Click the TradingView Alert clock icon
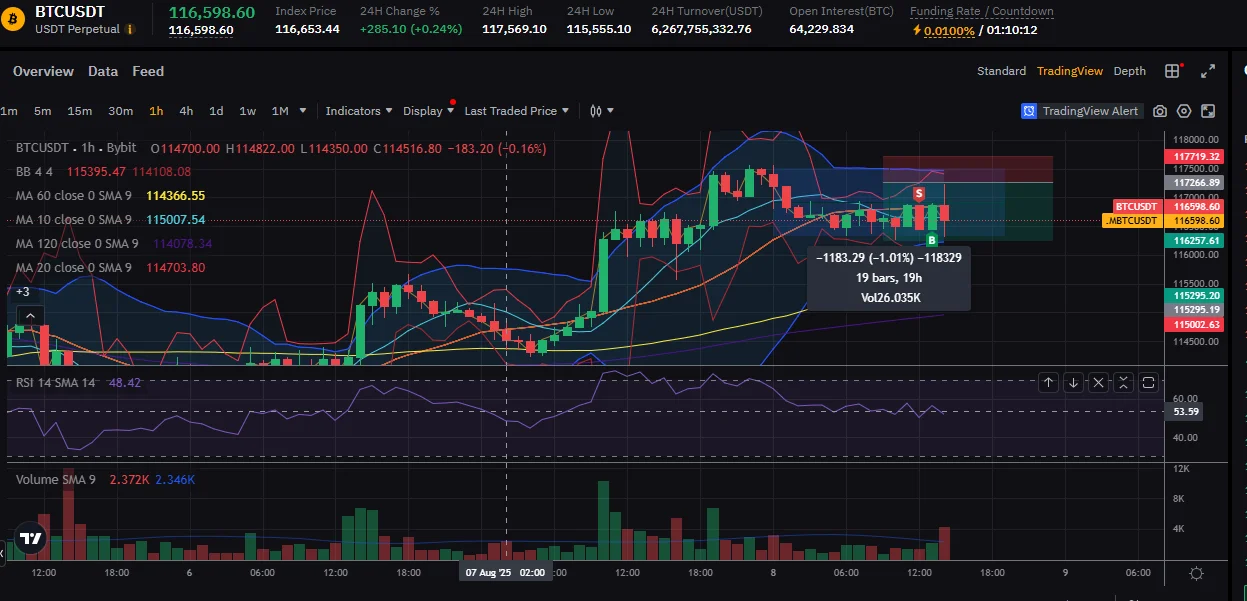This screenshot has width=1247, height=601. pyautogui.click(x=1029, y=111)
